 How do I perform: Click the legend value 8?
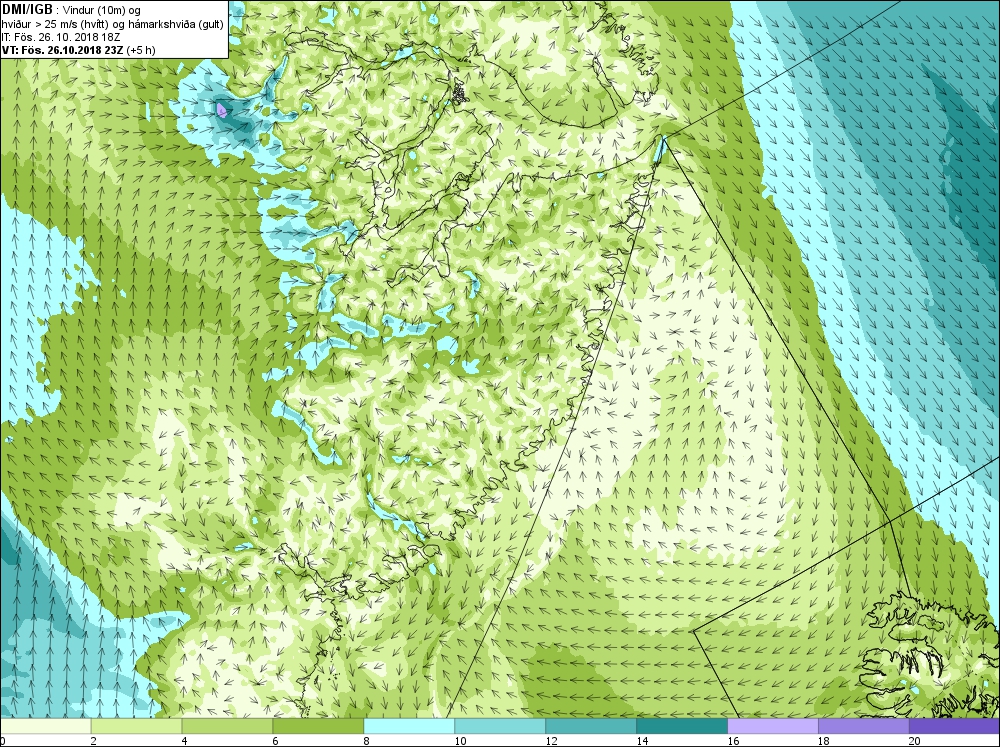[366, 741]
